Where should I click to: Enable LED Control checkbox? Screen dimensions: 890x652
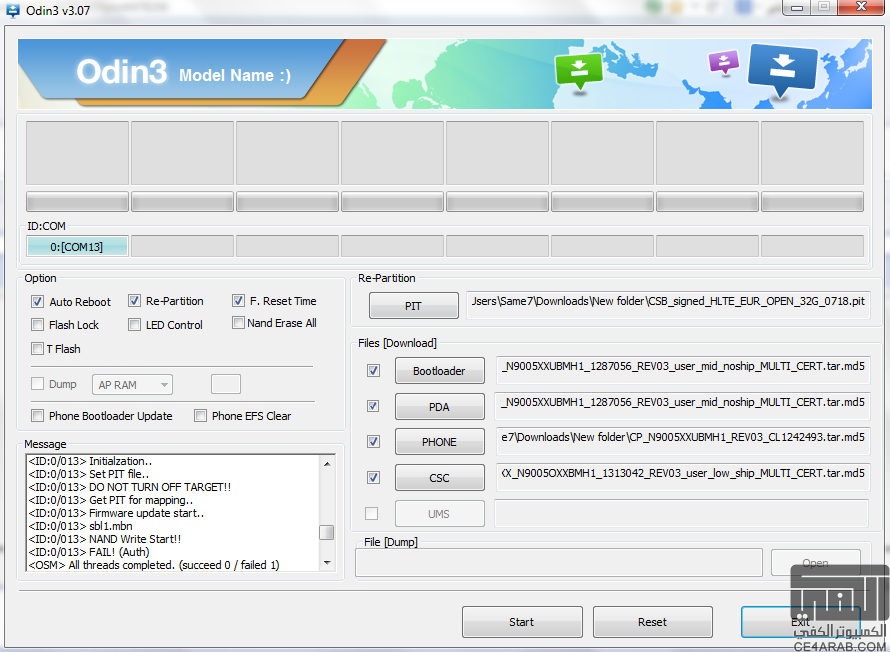coord(134,325)
